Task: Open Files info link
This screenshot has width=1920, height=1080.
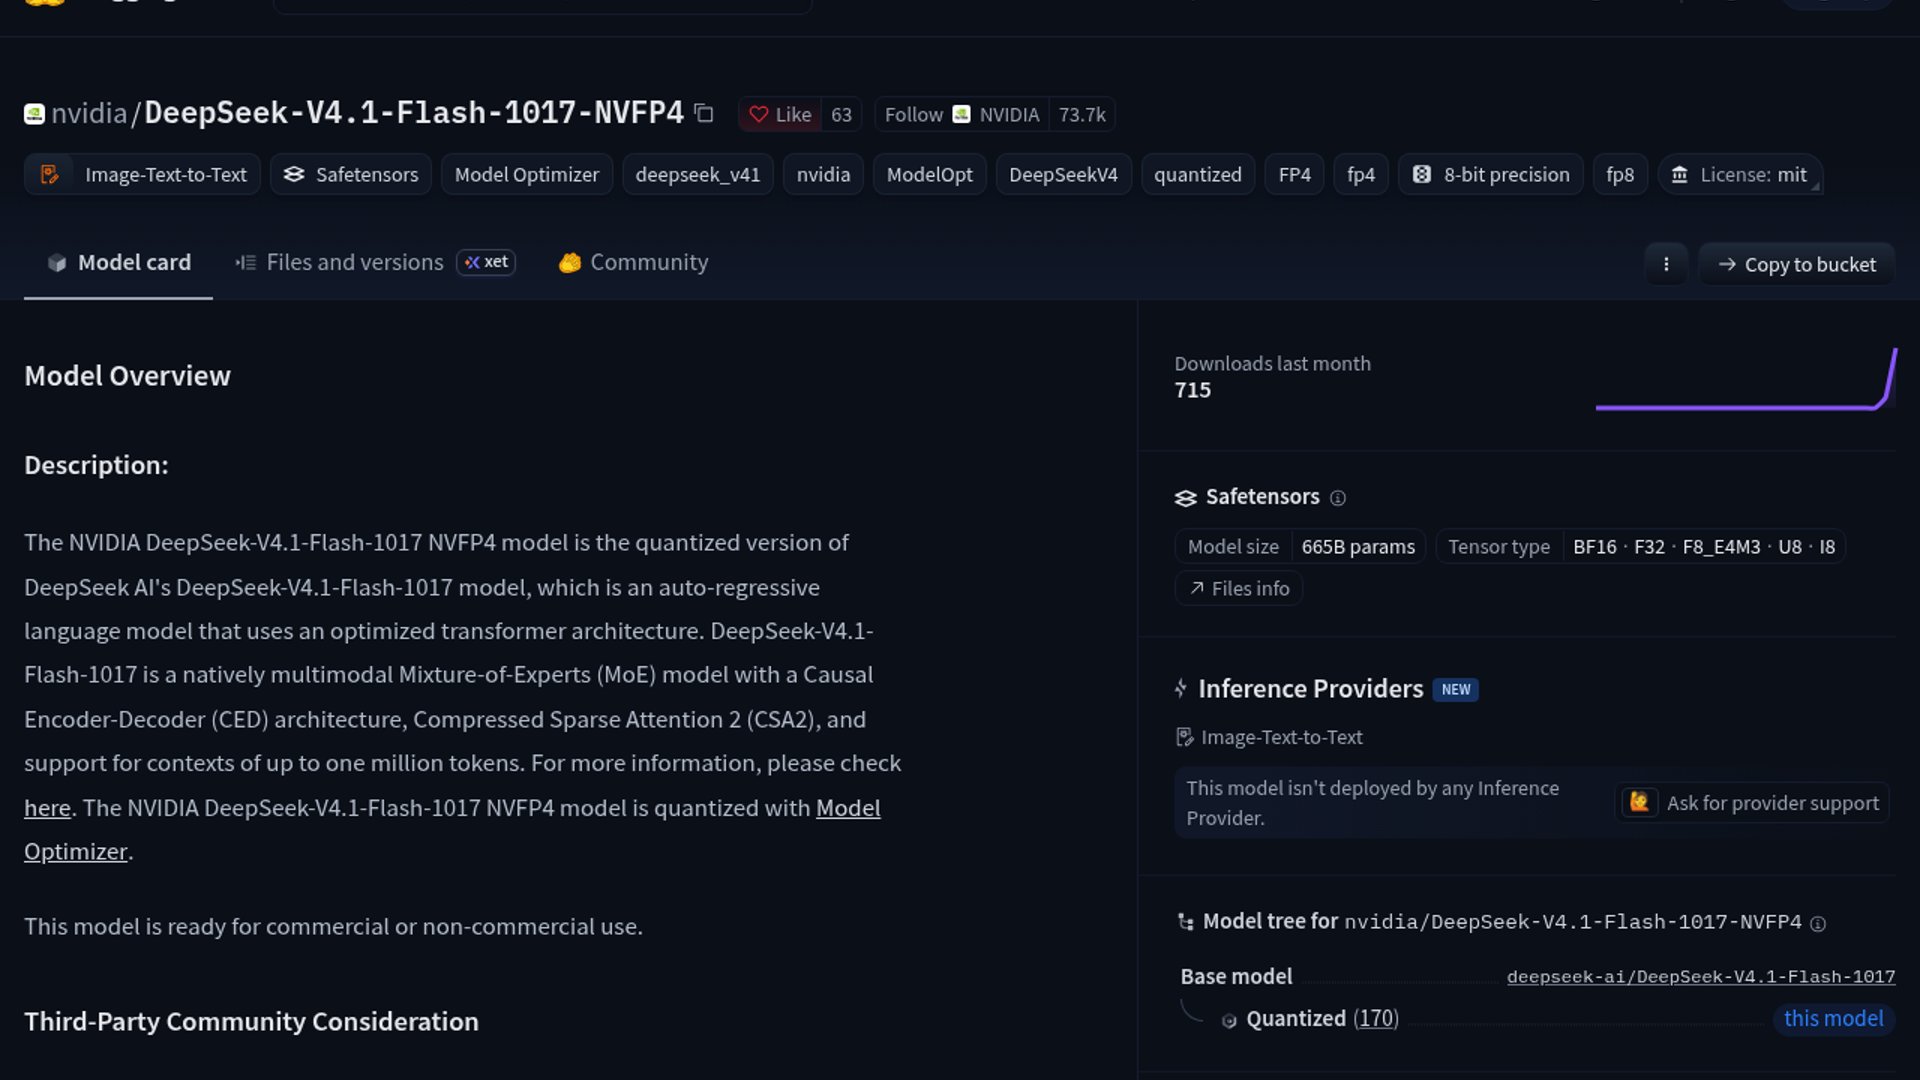Action: (x=1239, y=588)
